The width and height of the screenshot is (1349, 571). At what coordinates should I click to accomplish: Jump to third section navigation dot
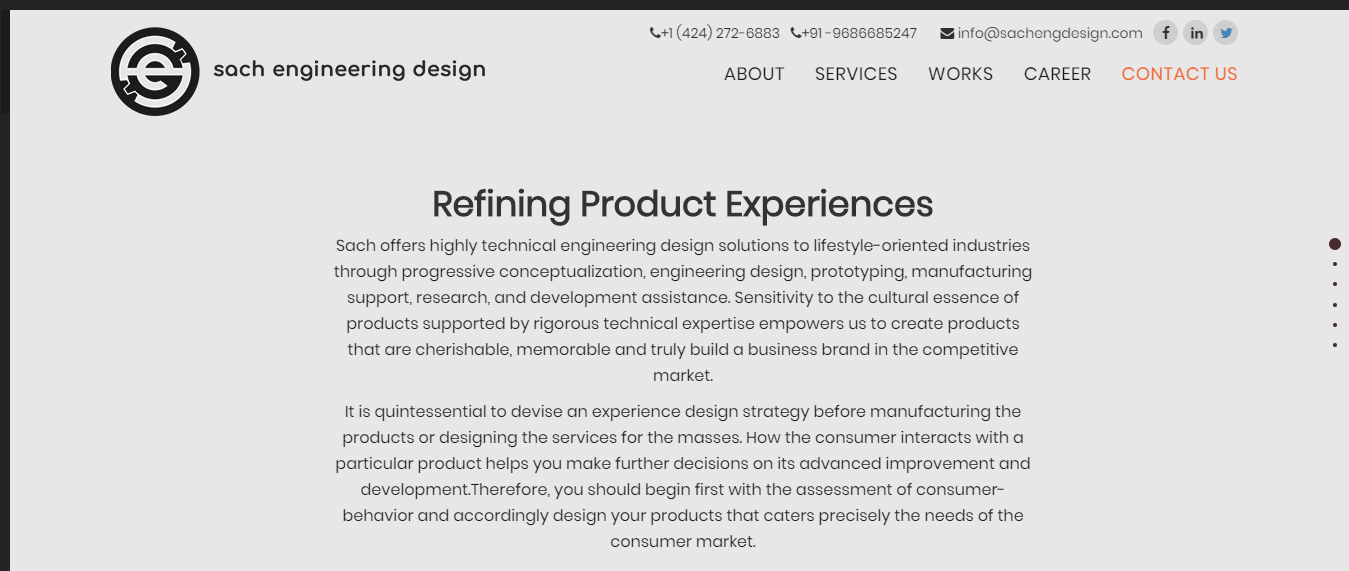(x=1335, y=284)
